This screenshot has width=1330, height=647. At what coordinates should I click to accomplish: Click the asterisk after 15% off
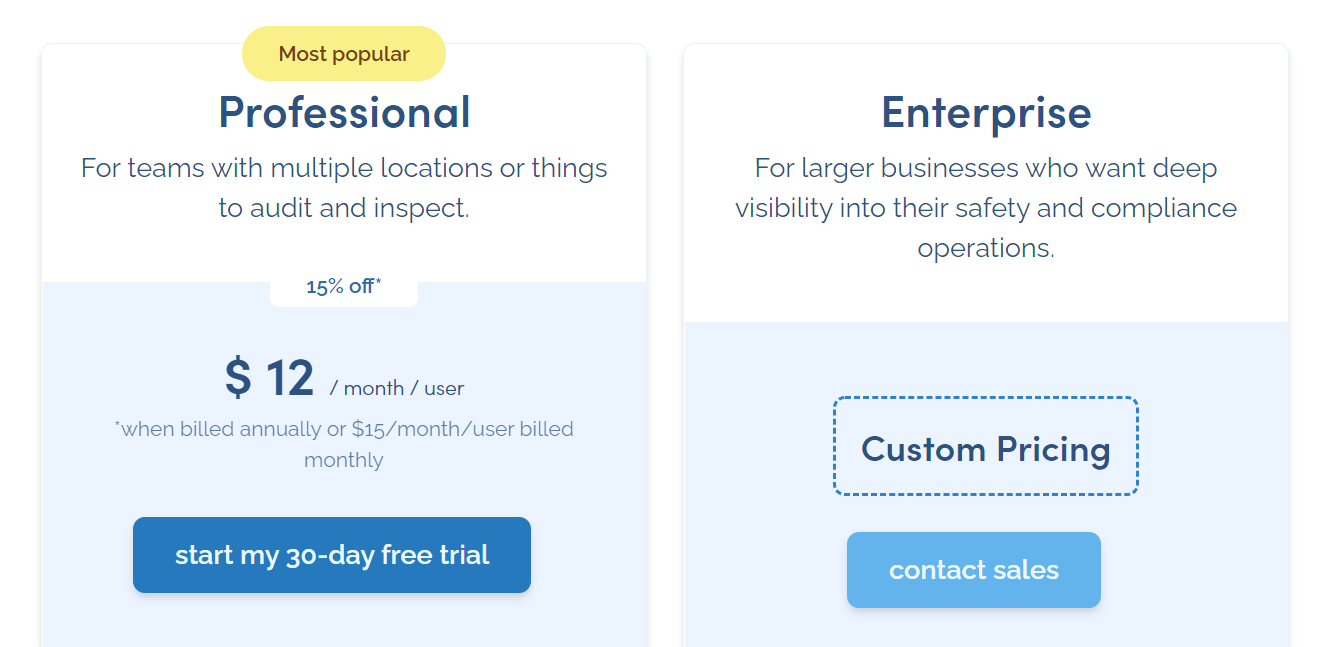click(x=378, y=283)
